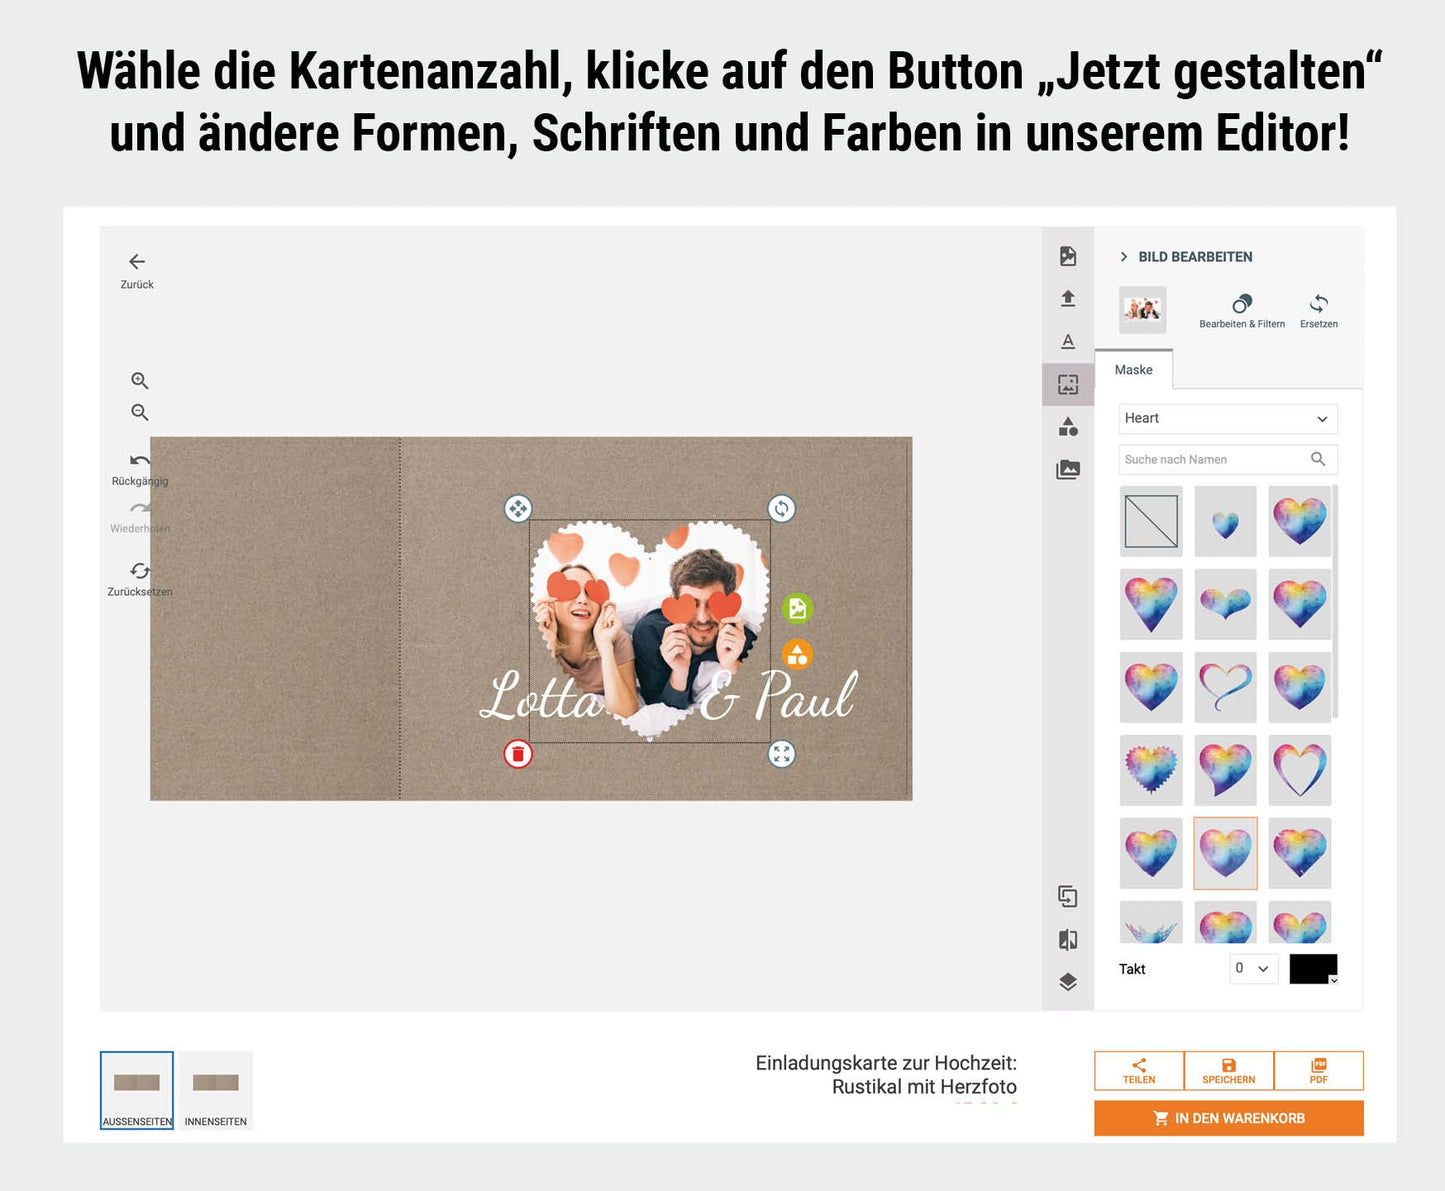This screenshot has width=1445, height=1191.
Task: Open Bearbeiten & Filtern
Action: [x=1242, y=304]
